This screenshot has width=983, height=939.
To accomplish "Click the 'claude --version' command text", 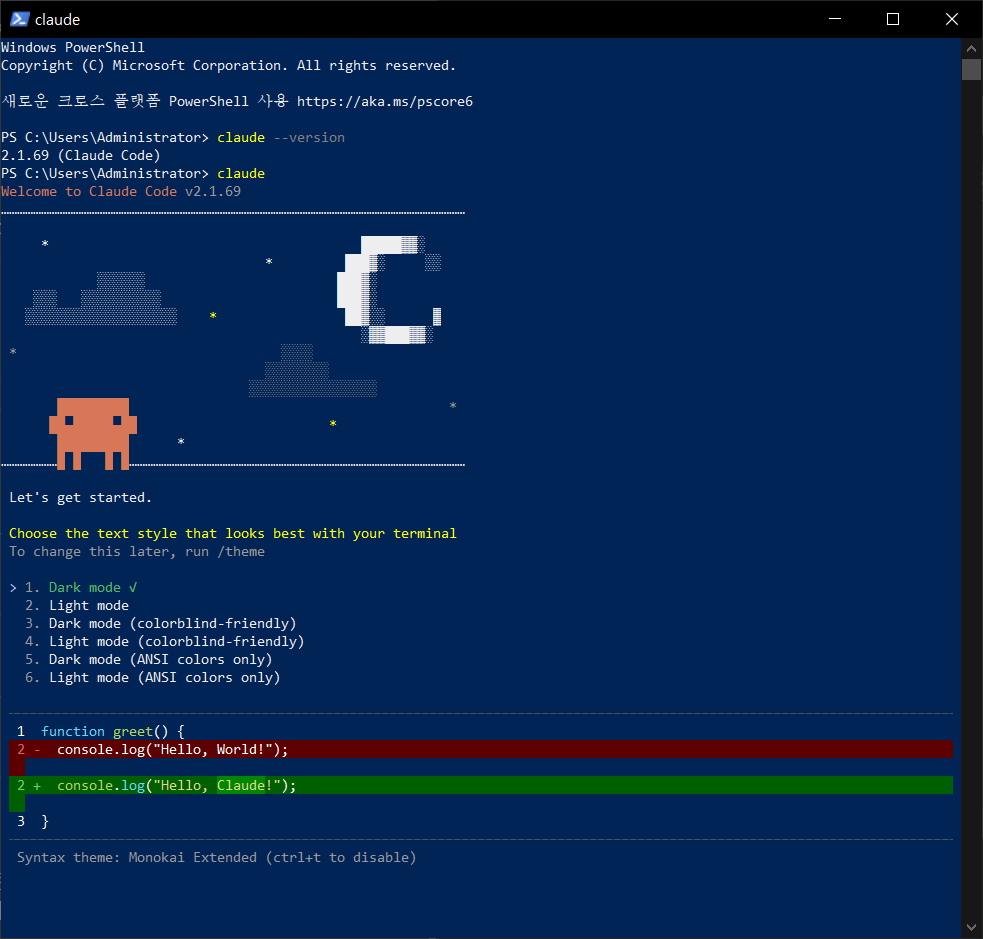I will pyautogui.click(x=281, y=137).
